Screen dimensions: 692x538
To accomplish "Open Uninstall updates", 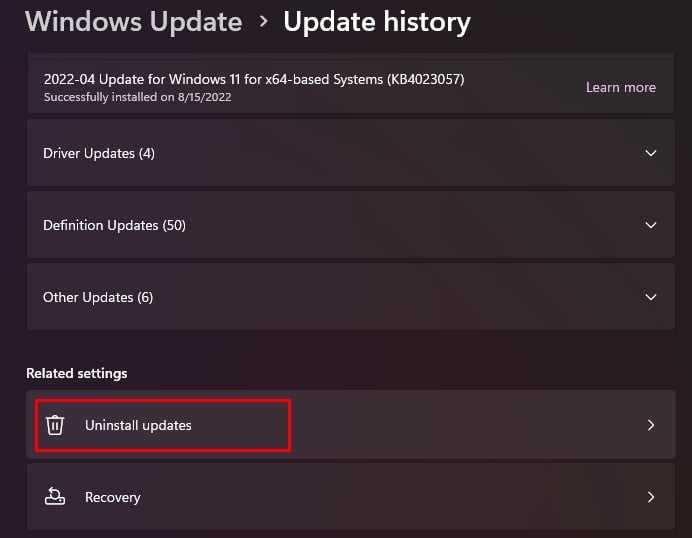I will pyautogui.click(x=138, y=425).
